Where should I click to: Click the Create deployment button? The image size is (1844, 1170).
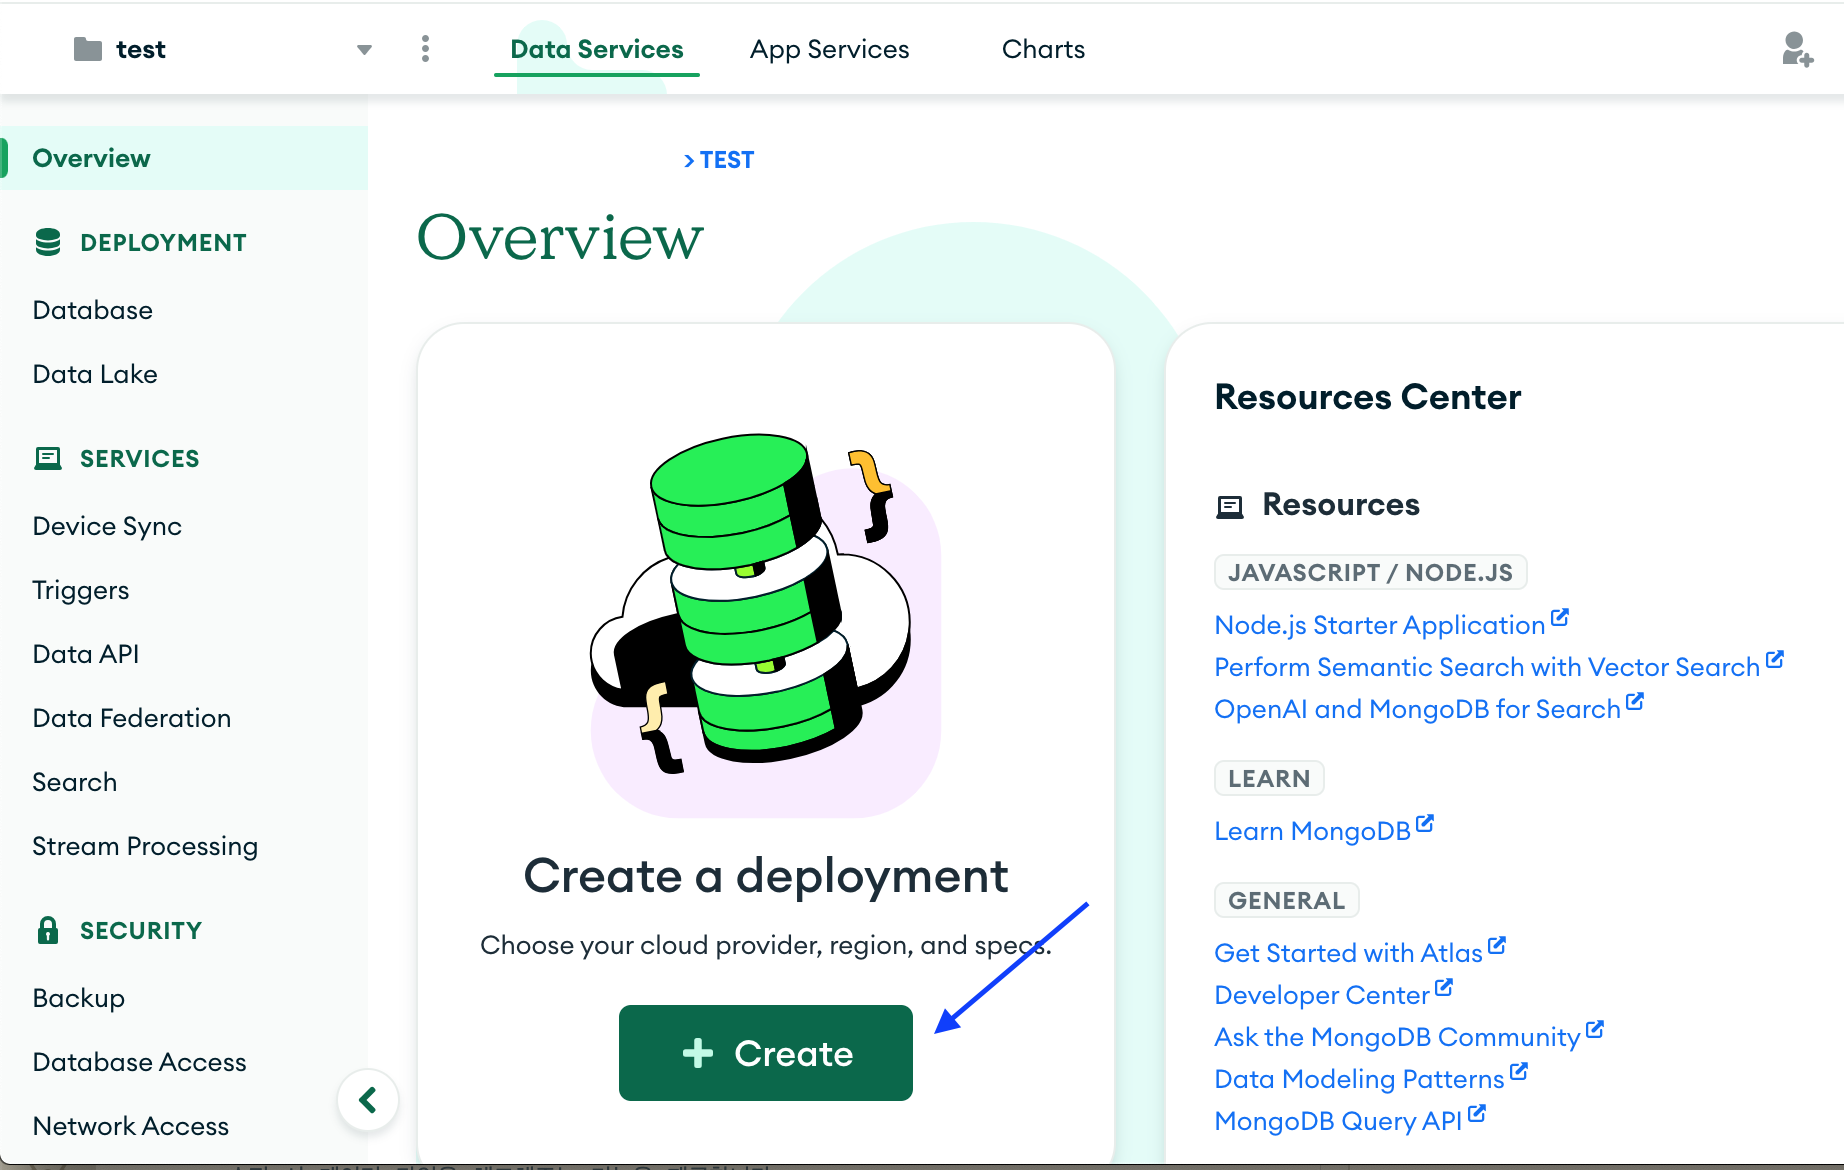pos(766,1053)
